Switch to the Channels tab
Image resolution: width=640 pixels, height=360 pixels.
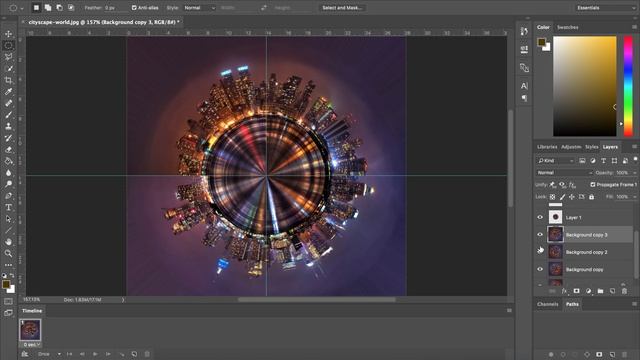tap(547, 304)
